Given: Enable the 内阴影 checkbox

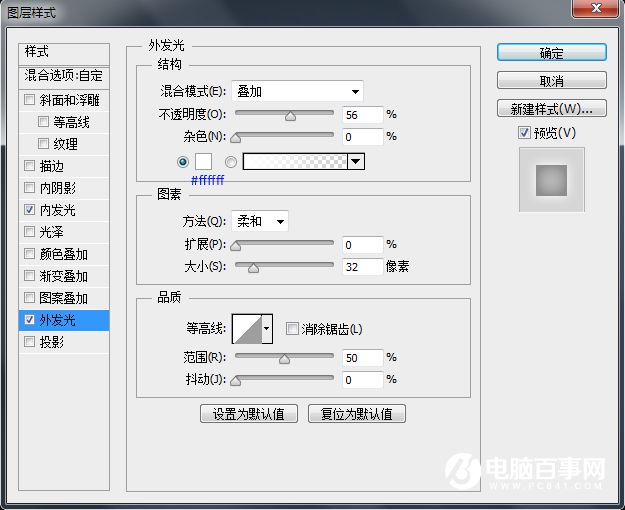Looking at the screenshot, I should pyautogui.click(x=29, y=187).
